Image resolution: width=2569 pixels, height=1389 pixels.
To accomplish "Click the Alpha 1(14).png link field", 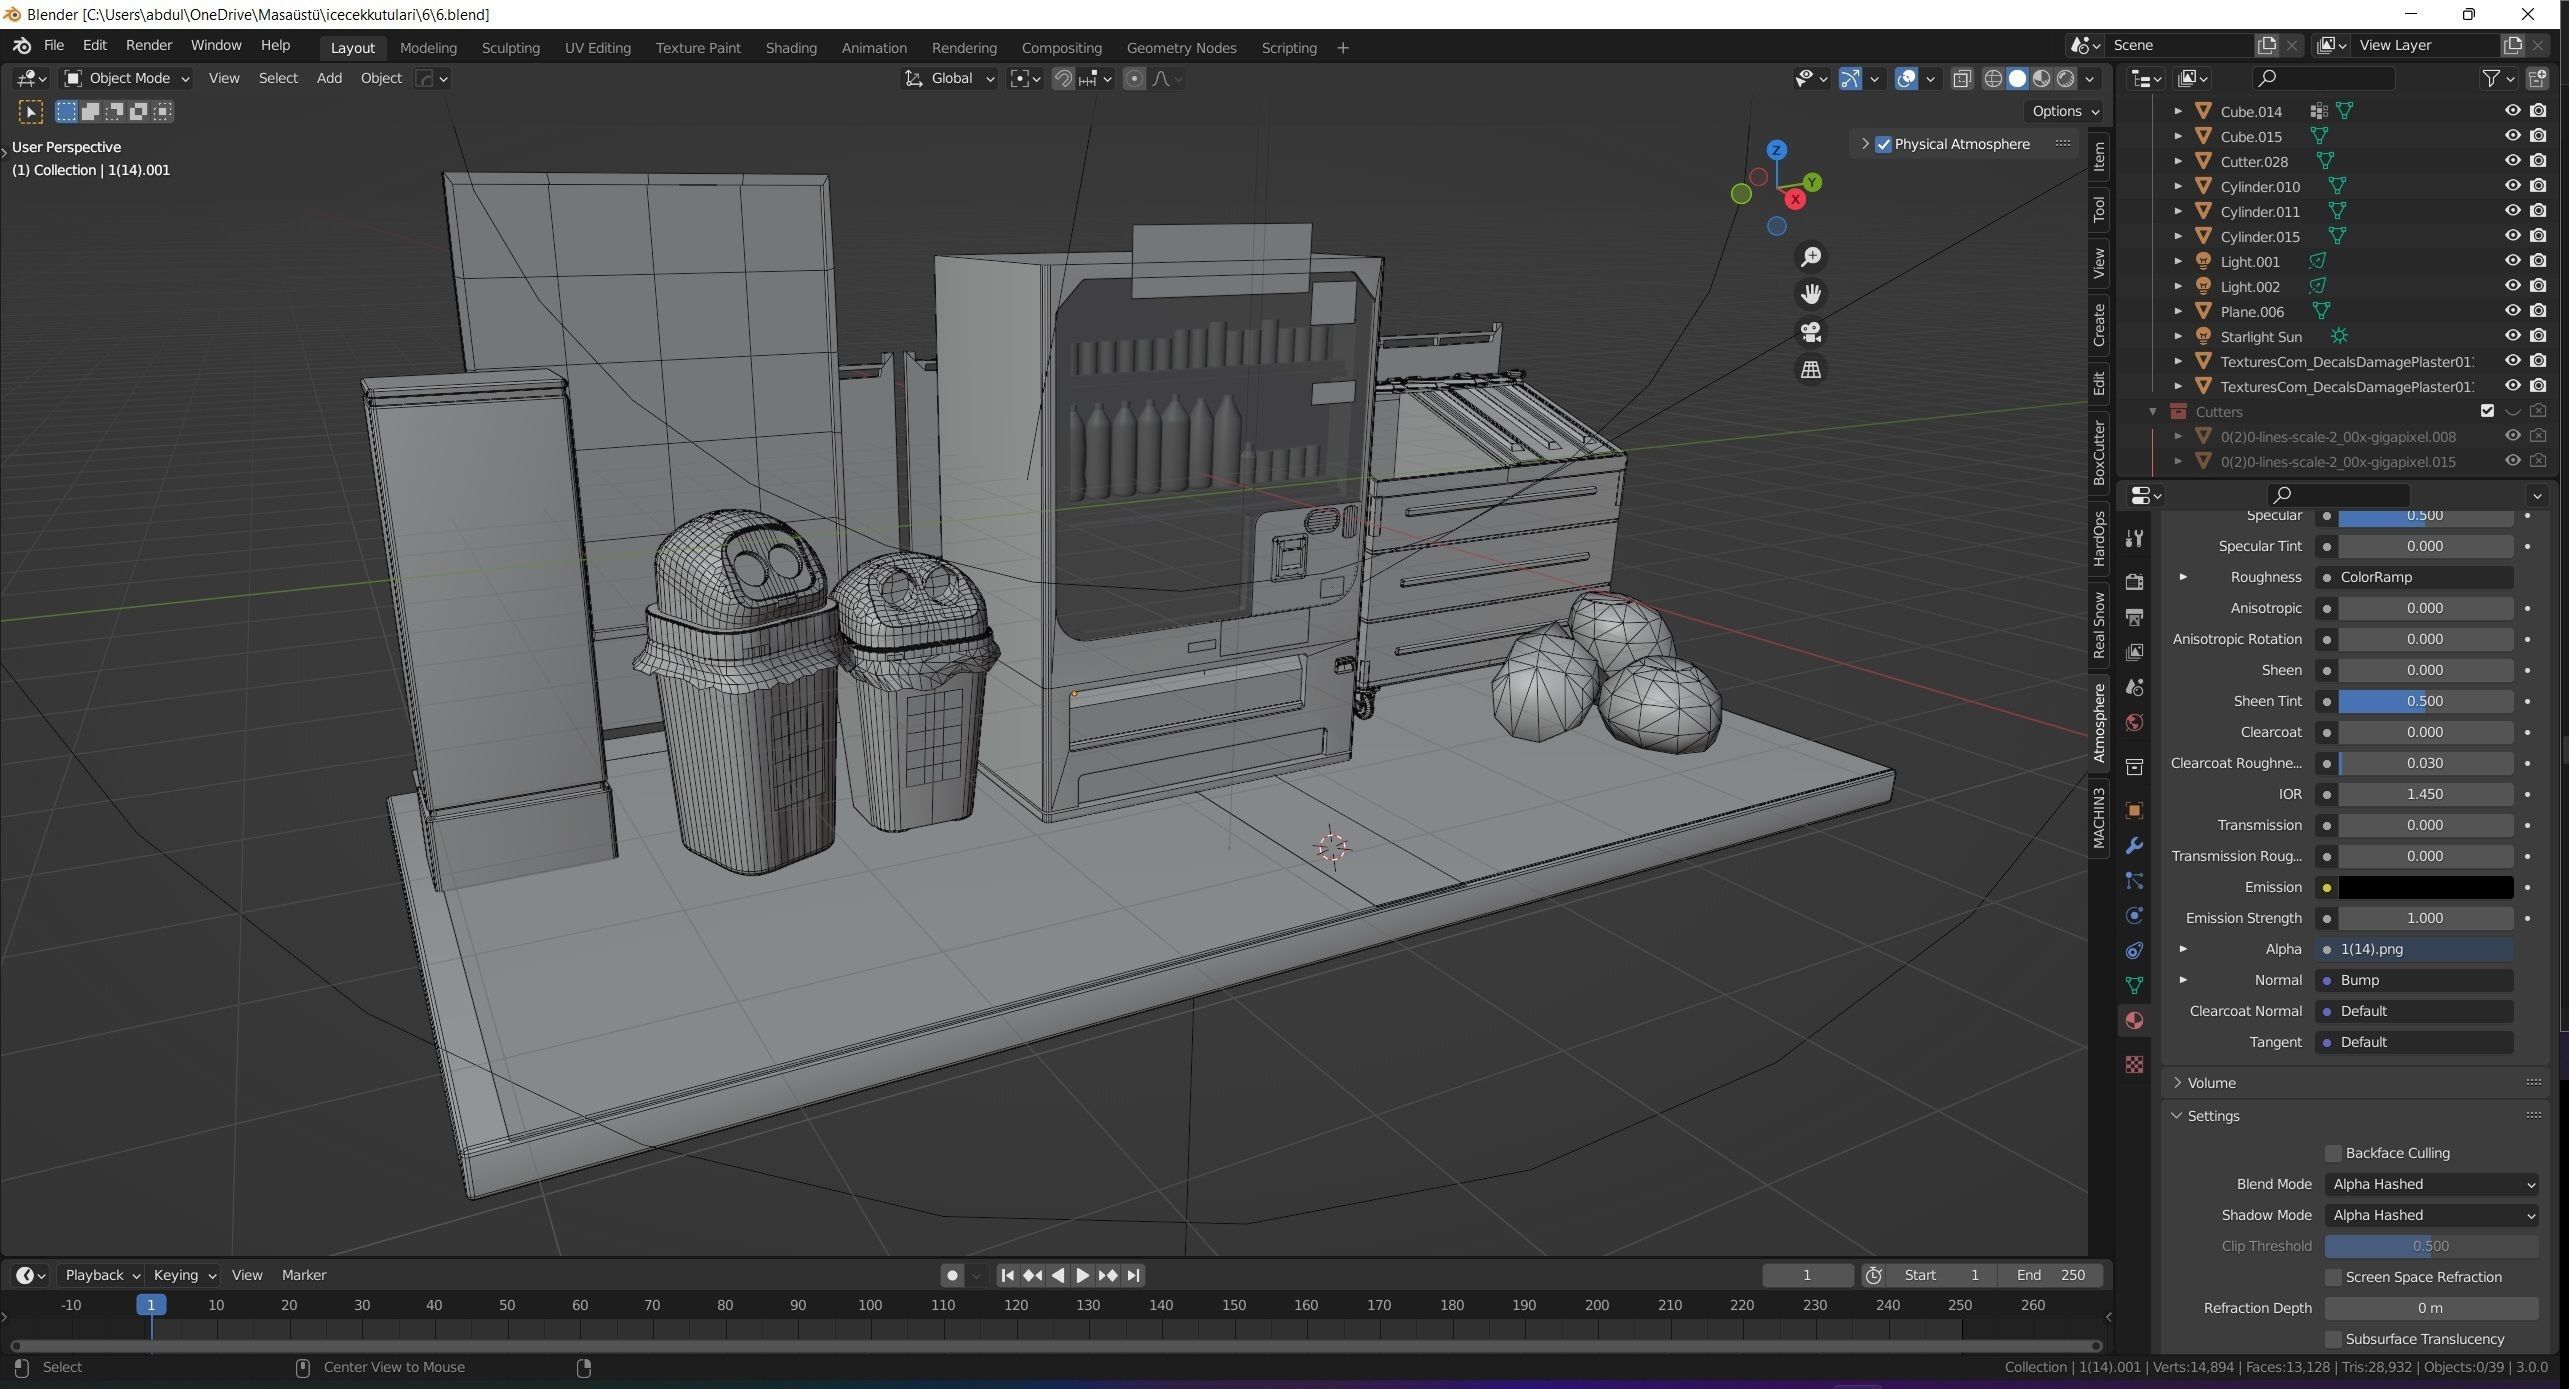I will [2415, 949].
